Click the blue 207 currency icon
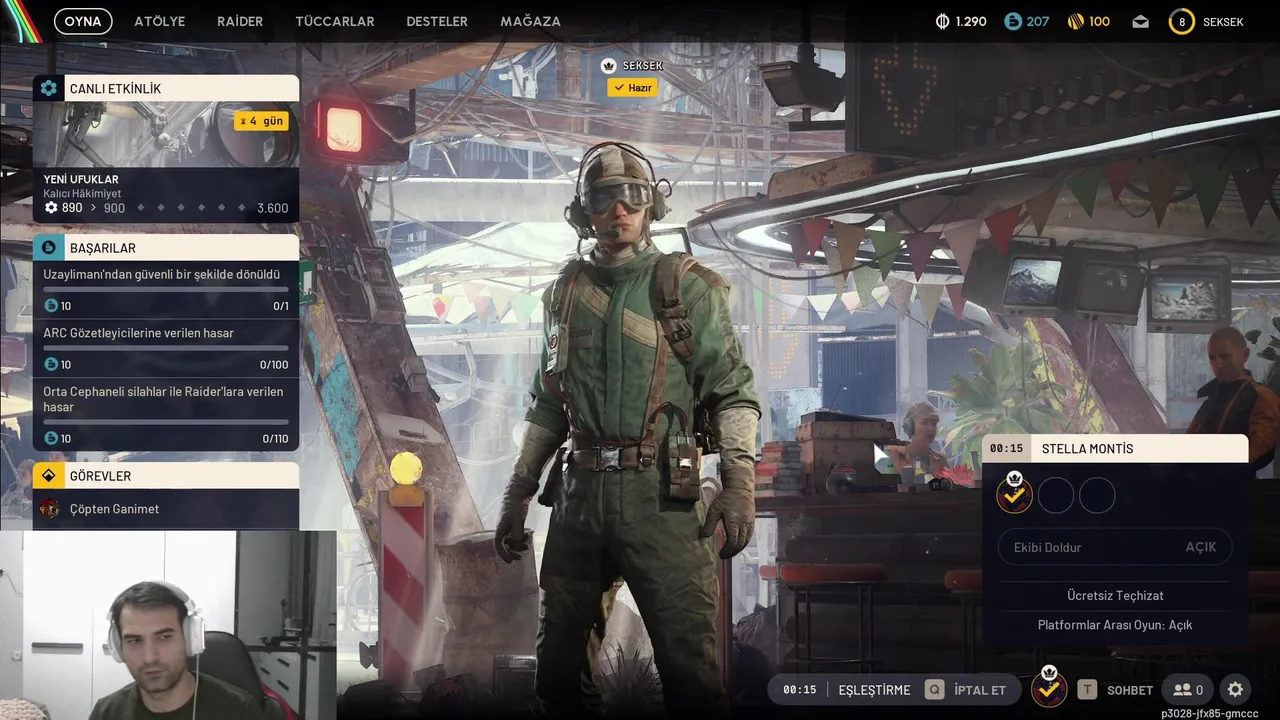The height and width of the screenshot is (720, 1280). pos(1013,21)
